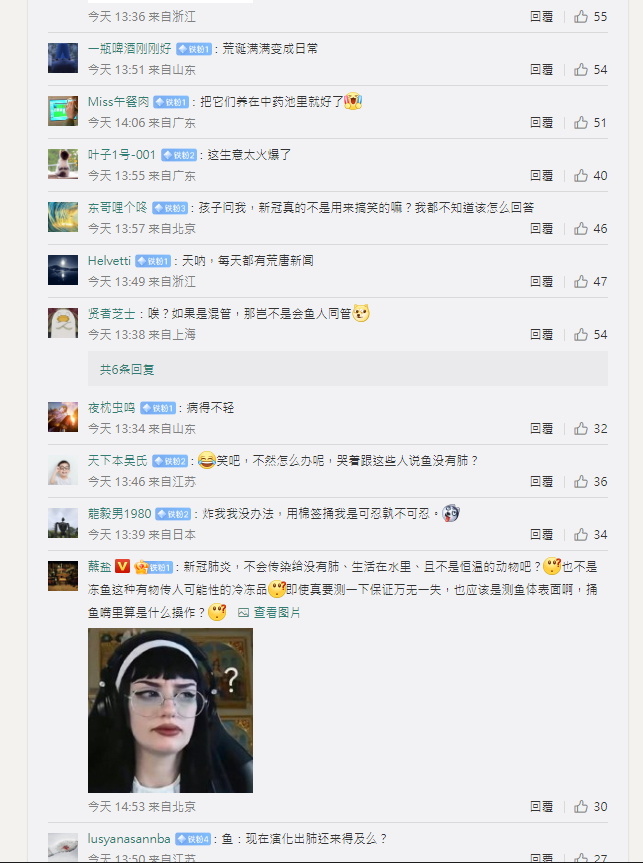The width and height of the screenshot is (643, 863).
Task: Like 贤者芝士's comment with 54 likes
Action: tap(581, 334)
